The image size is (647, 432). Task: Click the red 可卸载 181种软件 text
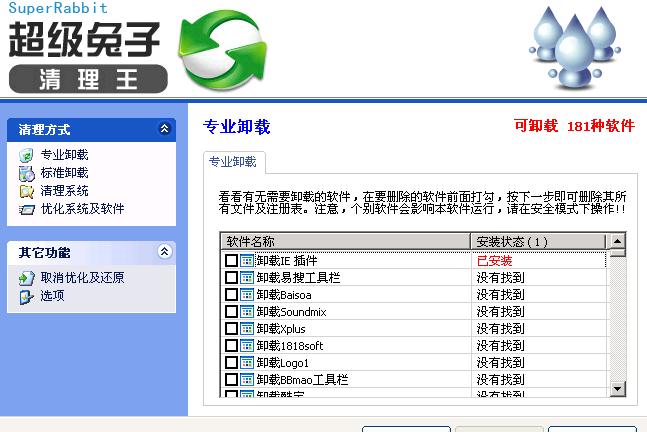click(574, 126)
